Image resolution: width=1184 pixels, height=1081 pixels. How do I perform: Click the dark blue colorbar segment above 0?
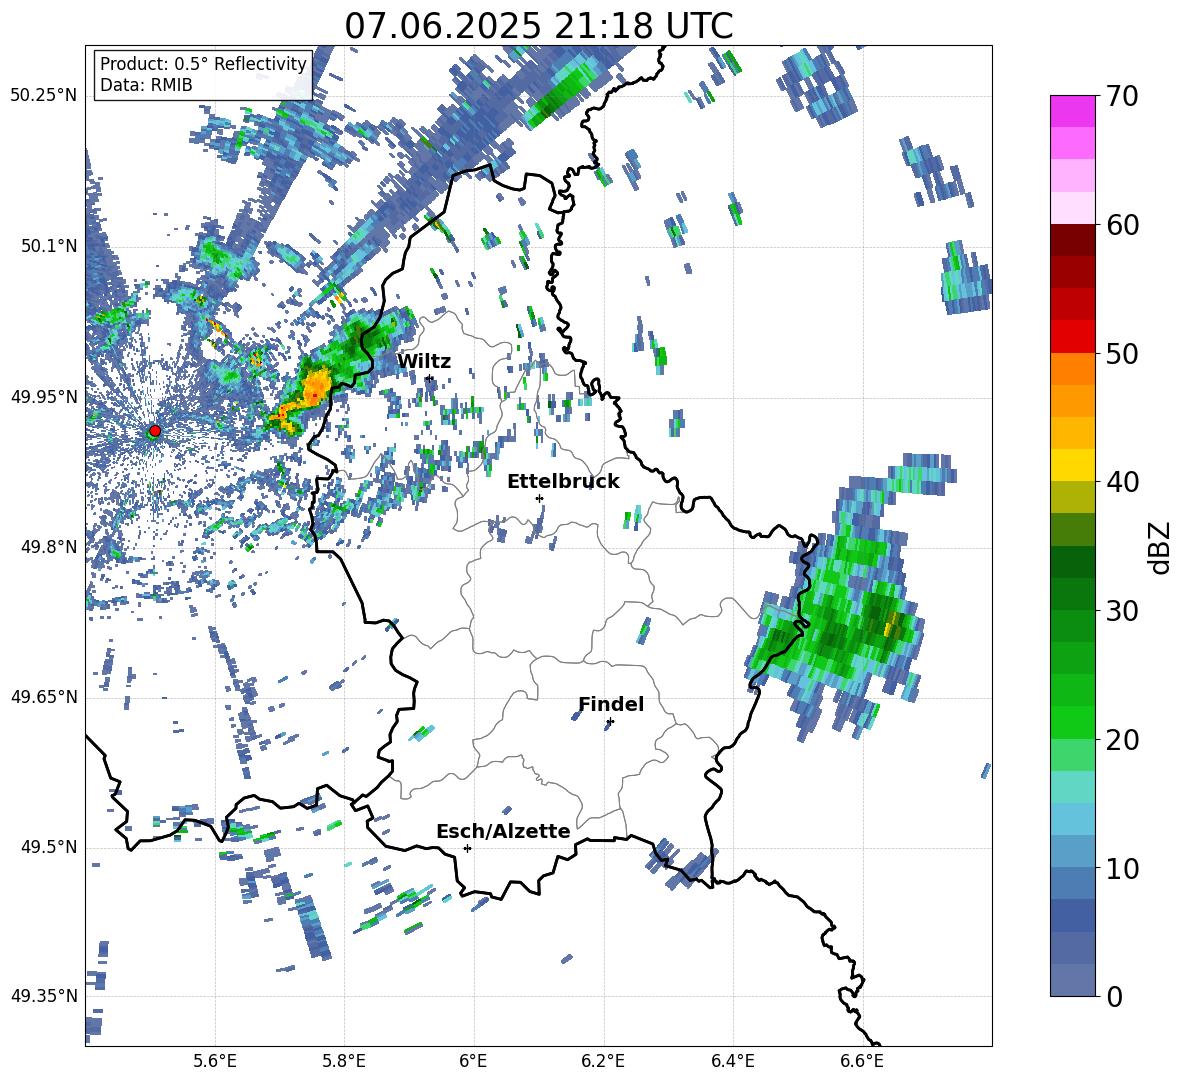point(1073,980)
